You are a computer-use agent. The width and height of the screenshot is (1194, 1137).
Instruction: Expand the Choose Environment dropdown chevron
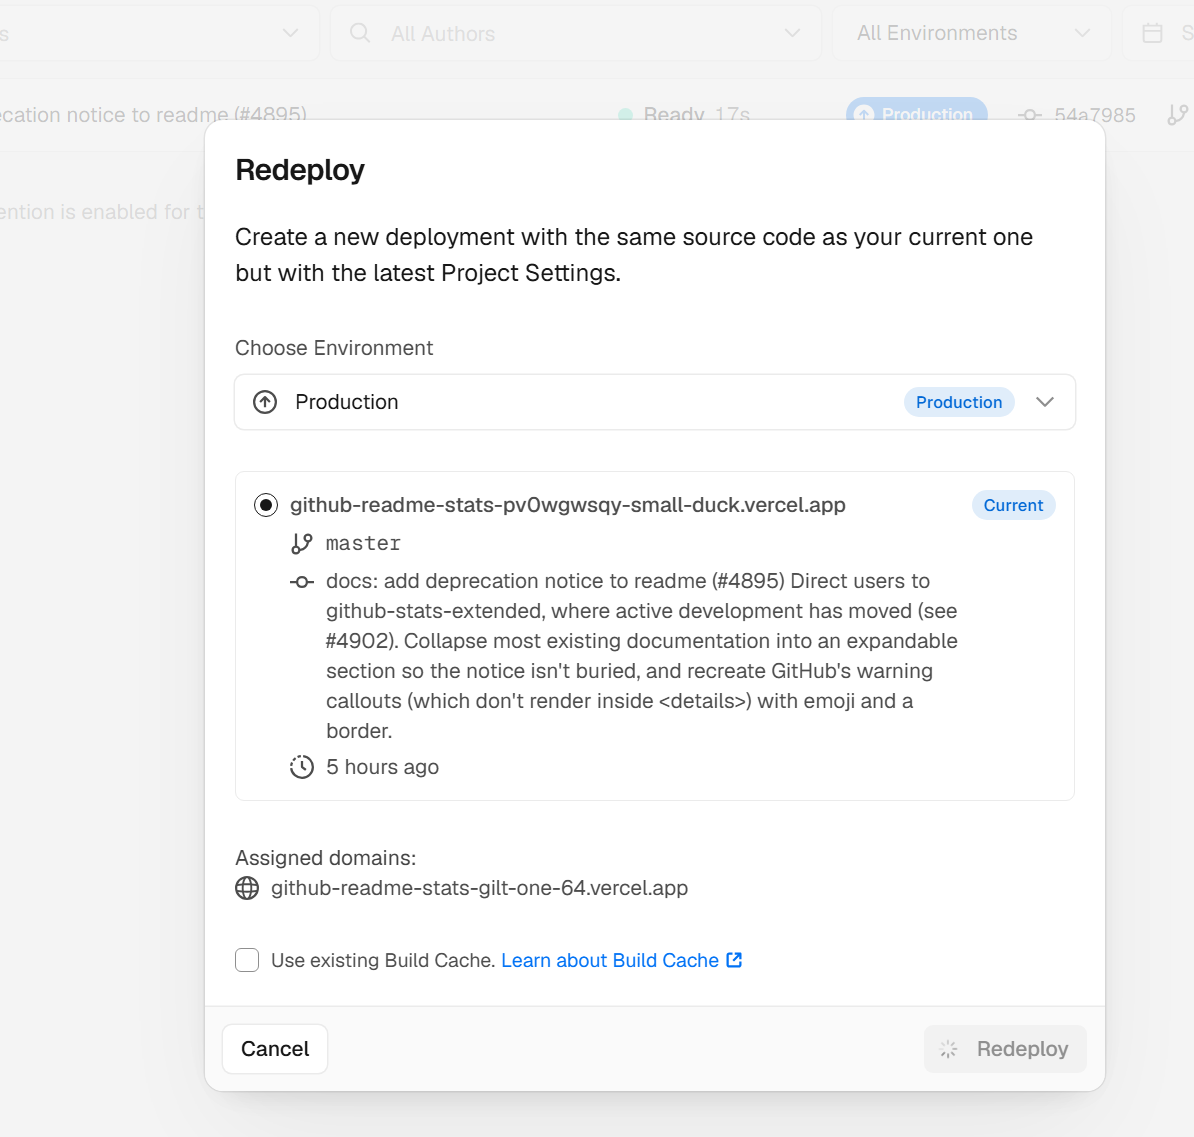click(1045, 402)
